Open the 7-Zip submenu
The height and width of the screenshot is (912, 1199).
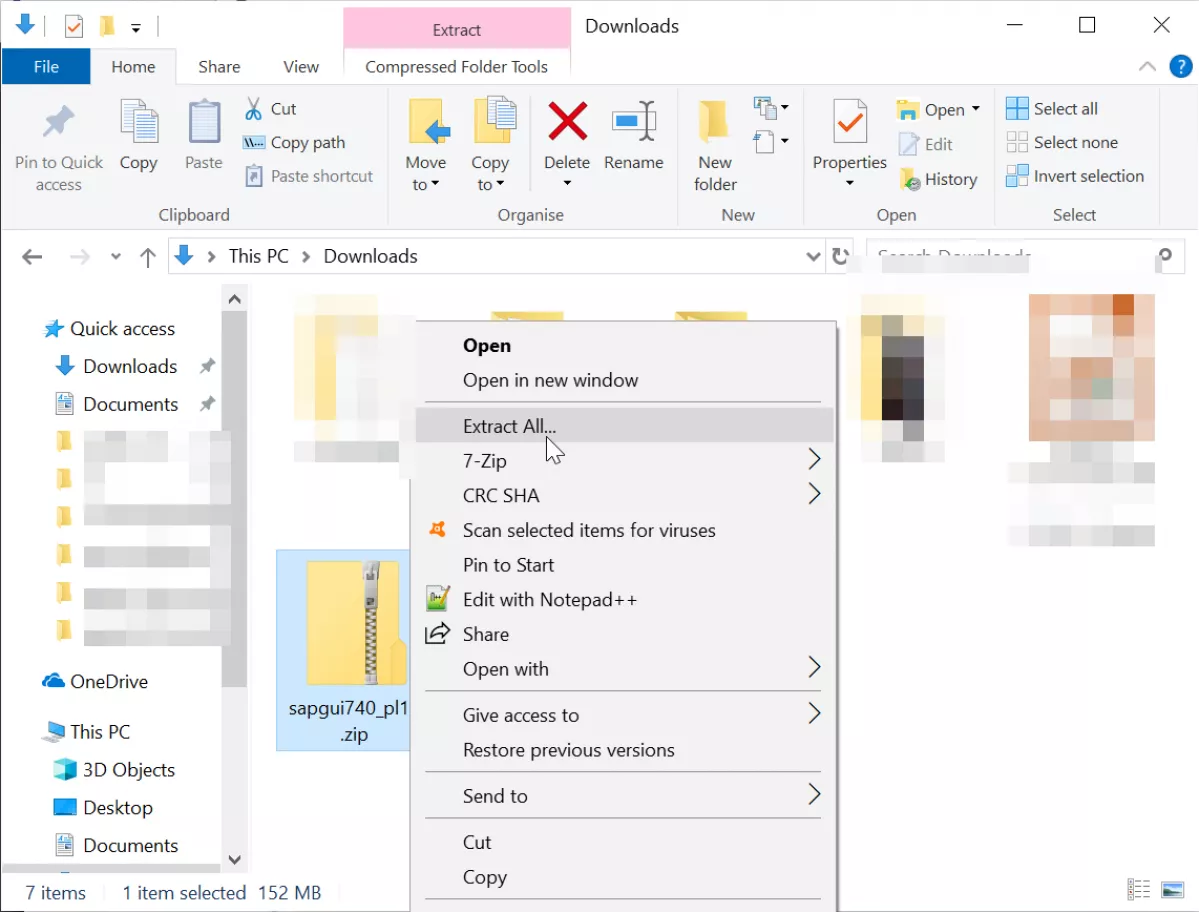click(x=625, y=460)
